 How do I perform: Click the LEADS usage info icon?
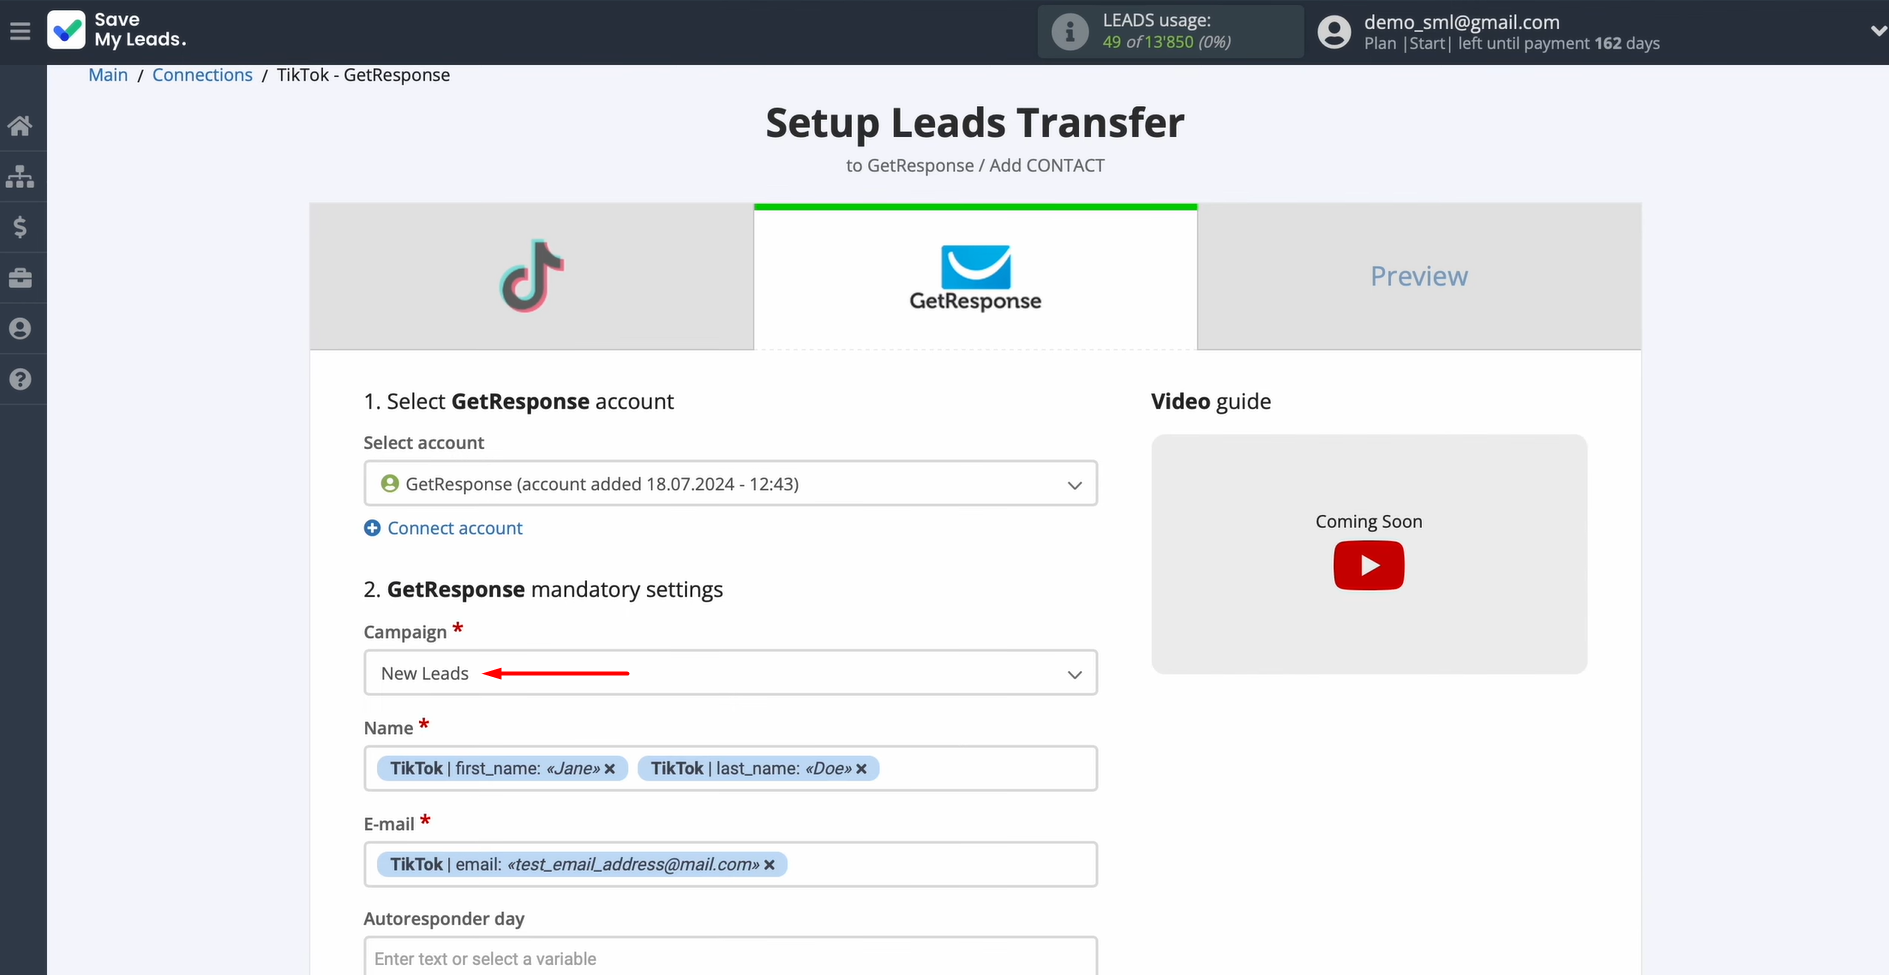(x=1069, y=32)
